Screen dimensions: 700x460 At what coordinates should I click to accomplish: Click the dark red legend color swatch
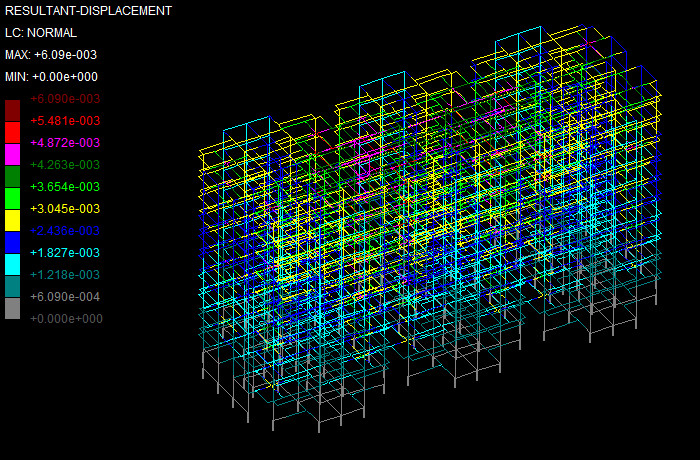click(x=12, y=110)
